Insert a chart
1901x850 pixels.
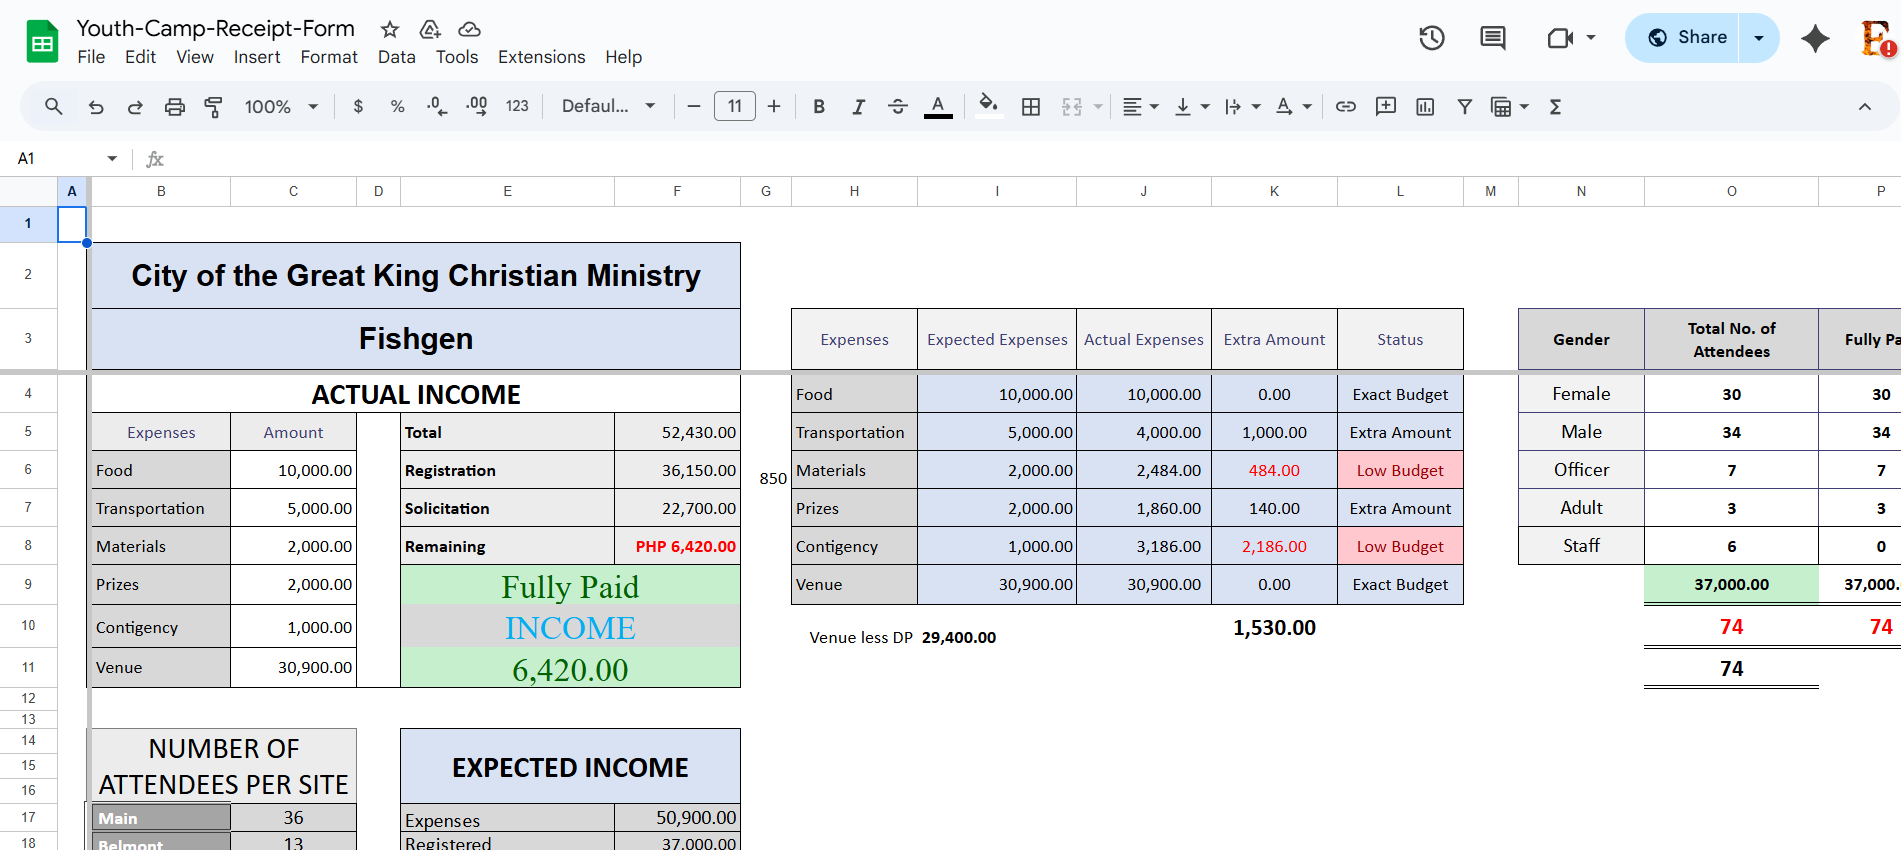click(1425, 106)
